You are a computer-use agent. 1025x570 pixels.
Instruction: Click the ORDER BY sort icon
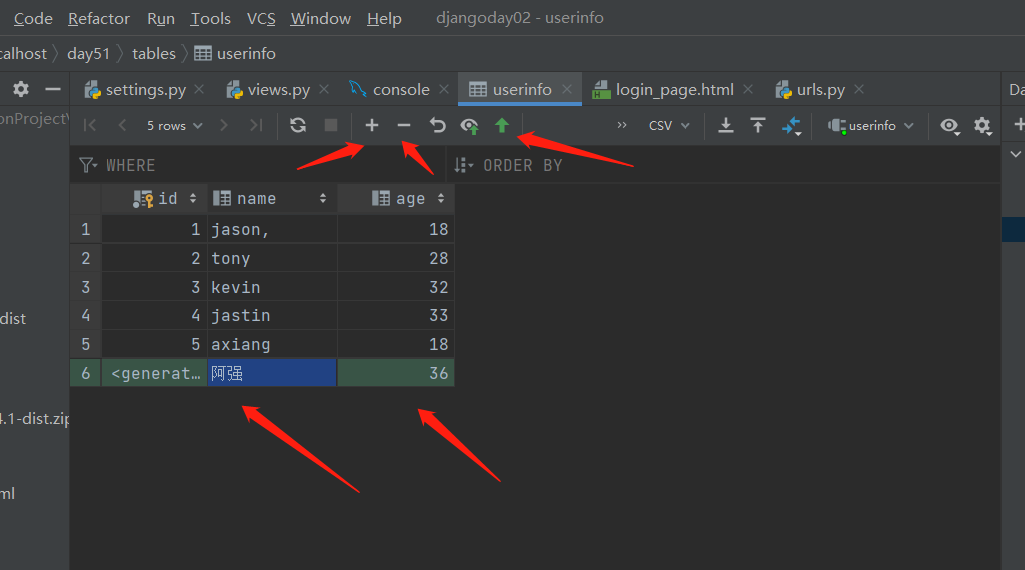point(463,165)
